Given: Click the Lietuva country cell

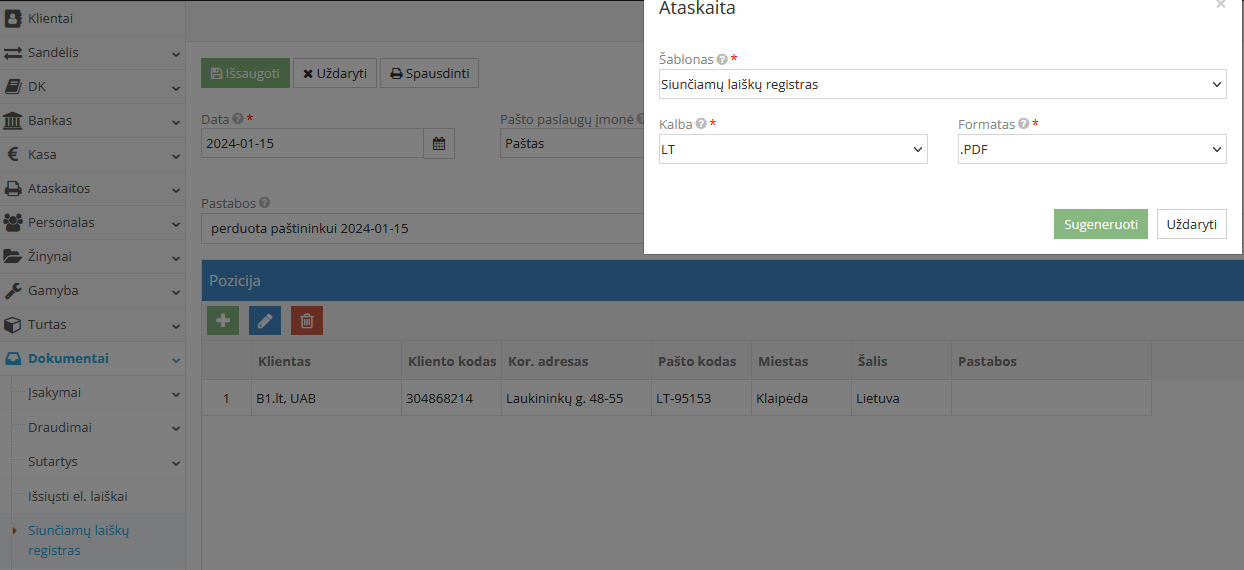Looking at the screenshot, I should pyautogui.click(x=901, y=398).
